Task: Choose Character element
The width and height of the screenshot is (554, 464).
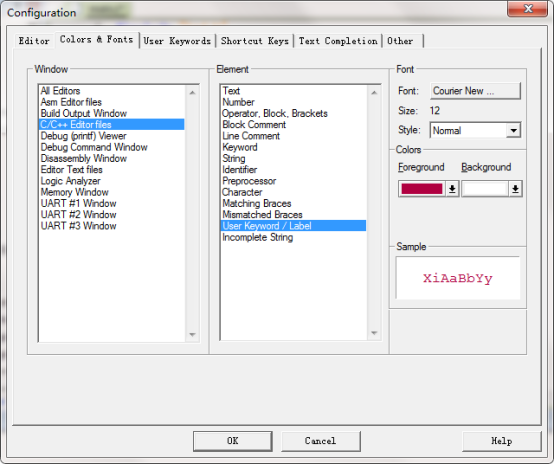Action: [x=293, y=192]
